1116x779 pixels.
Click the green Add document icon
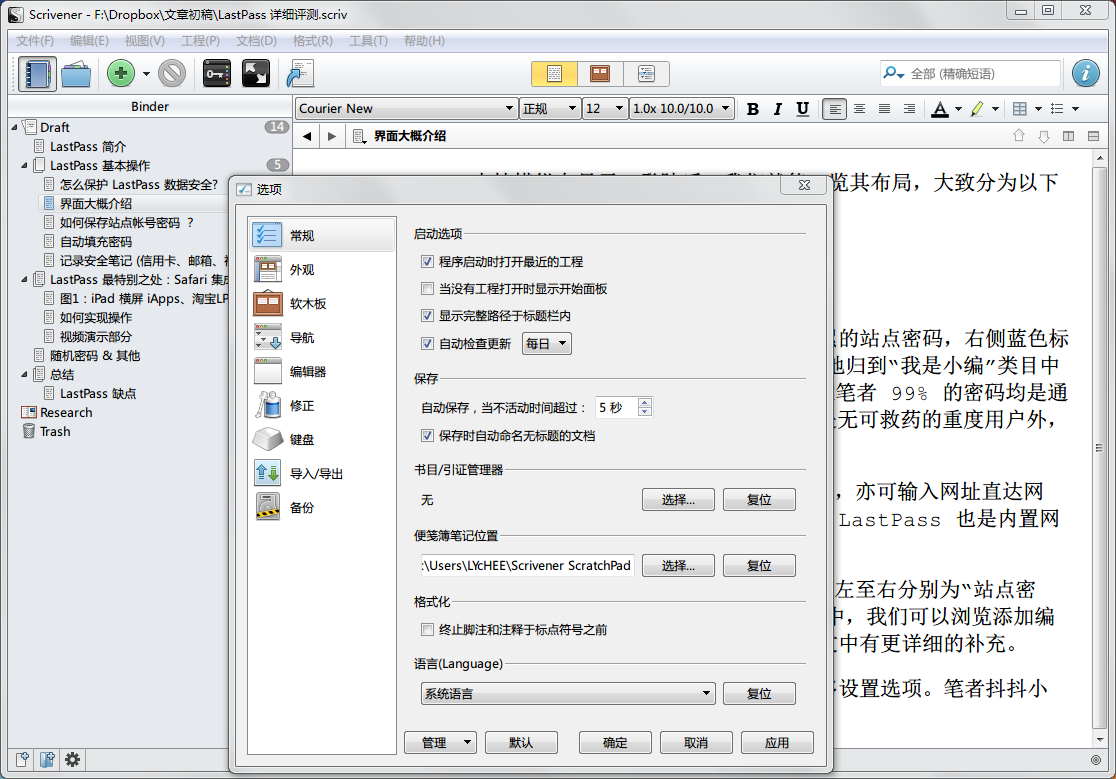point(121,74)
